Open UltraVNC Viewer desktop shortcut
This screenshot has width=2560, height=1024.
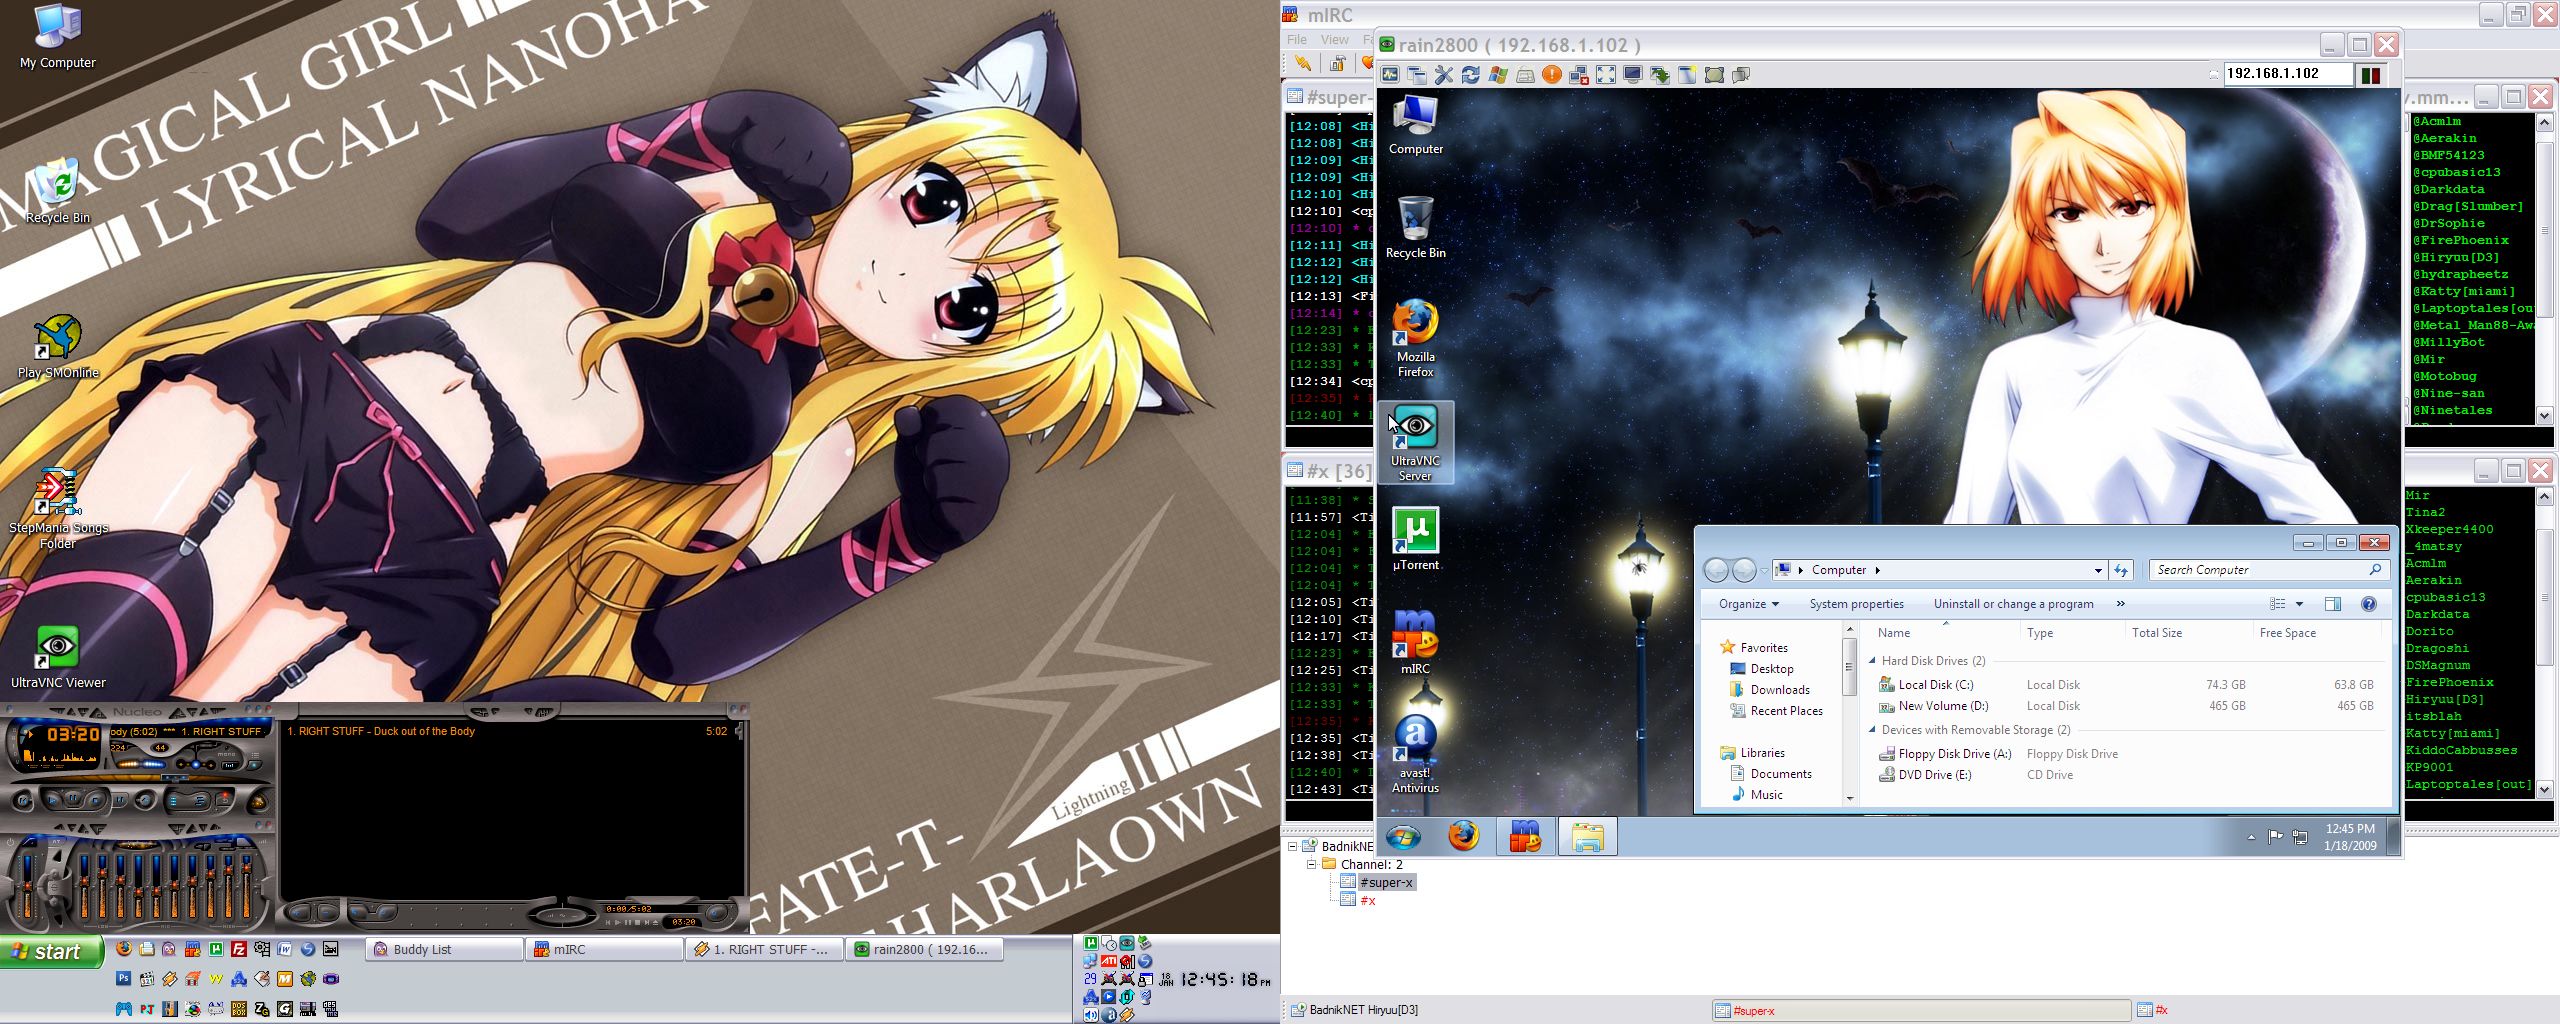[x=57, y=657]
